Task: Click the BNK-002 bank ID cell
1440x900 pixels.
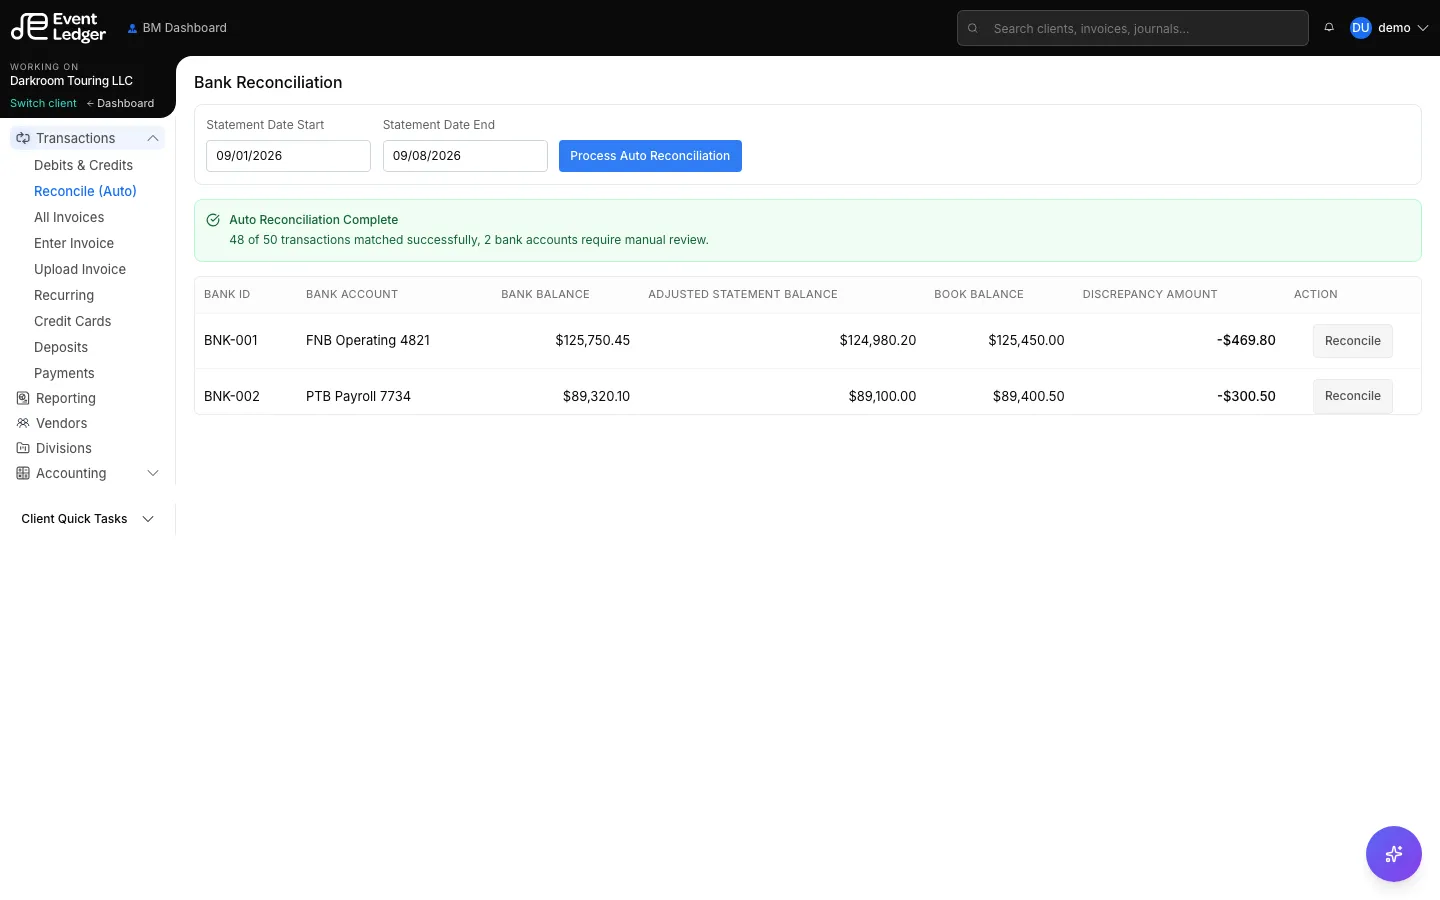Action: coord(232,396)
